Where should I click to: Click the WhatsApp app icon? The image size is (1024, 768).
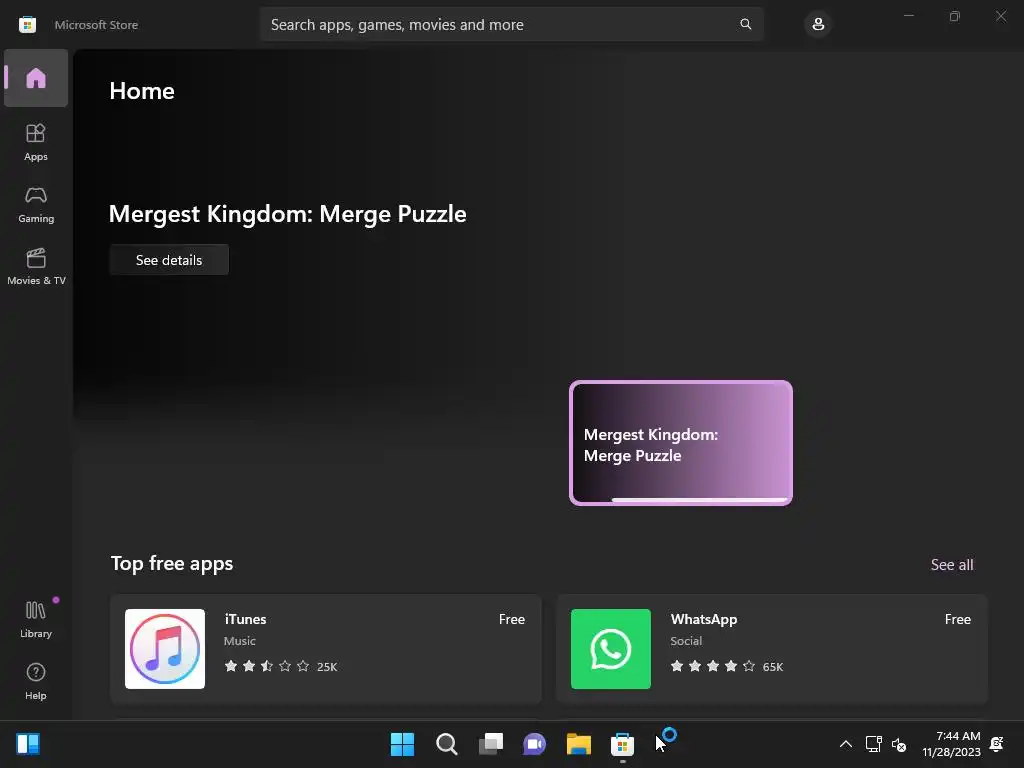pyautogui.click(x=611, y=648)
